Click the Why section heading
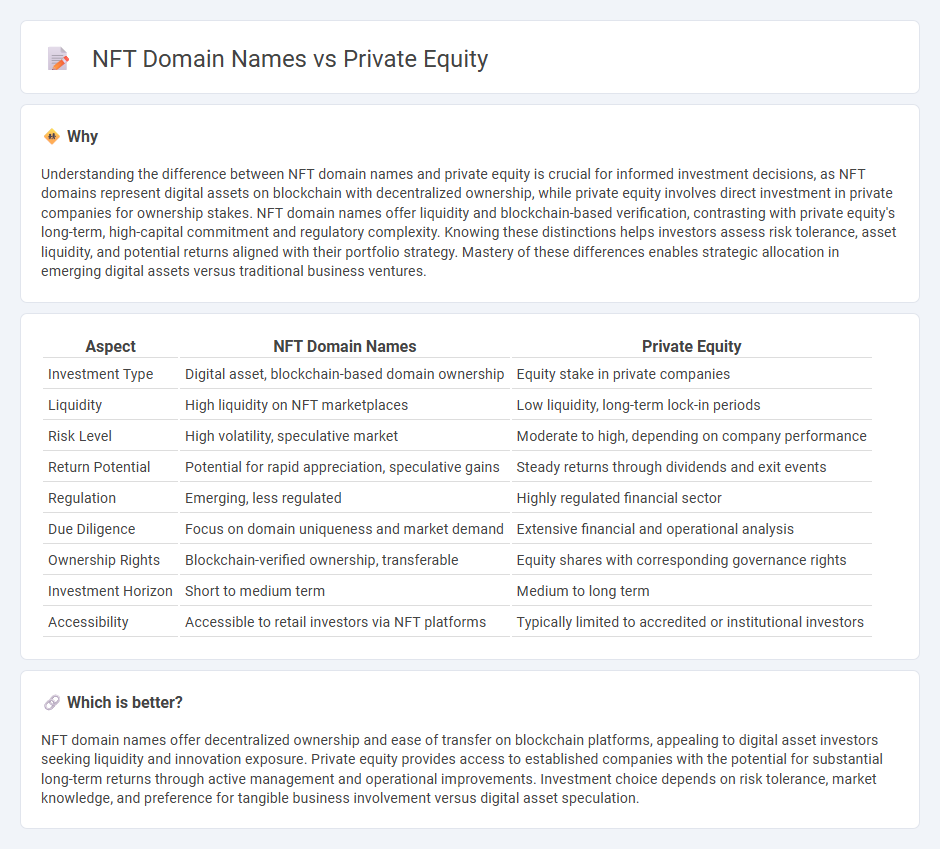Screen dimensions: 940x849 point(83,136)
